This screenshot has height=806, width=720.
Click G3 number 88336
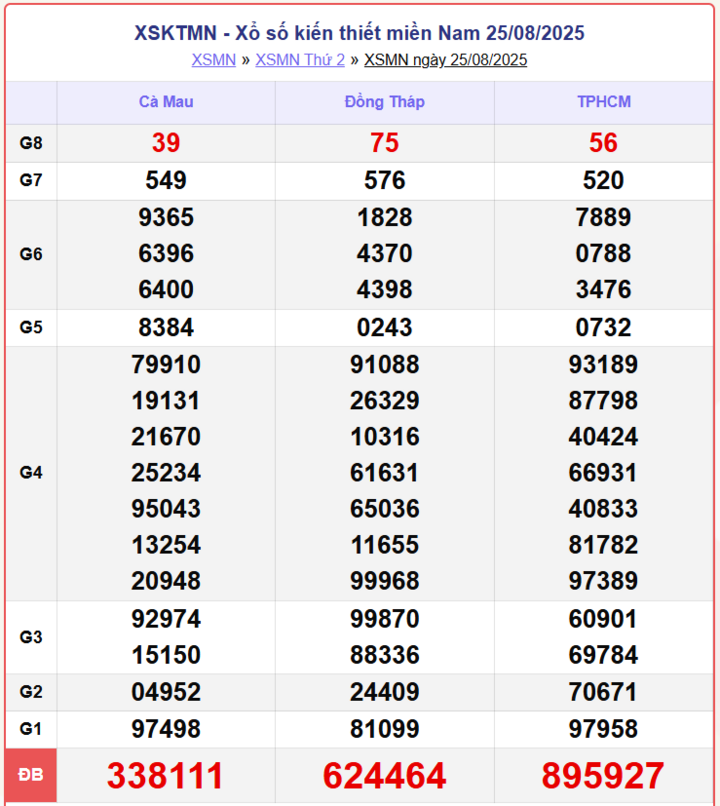click(x=384, y=655)
